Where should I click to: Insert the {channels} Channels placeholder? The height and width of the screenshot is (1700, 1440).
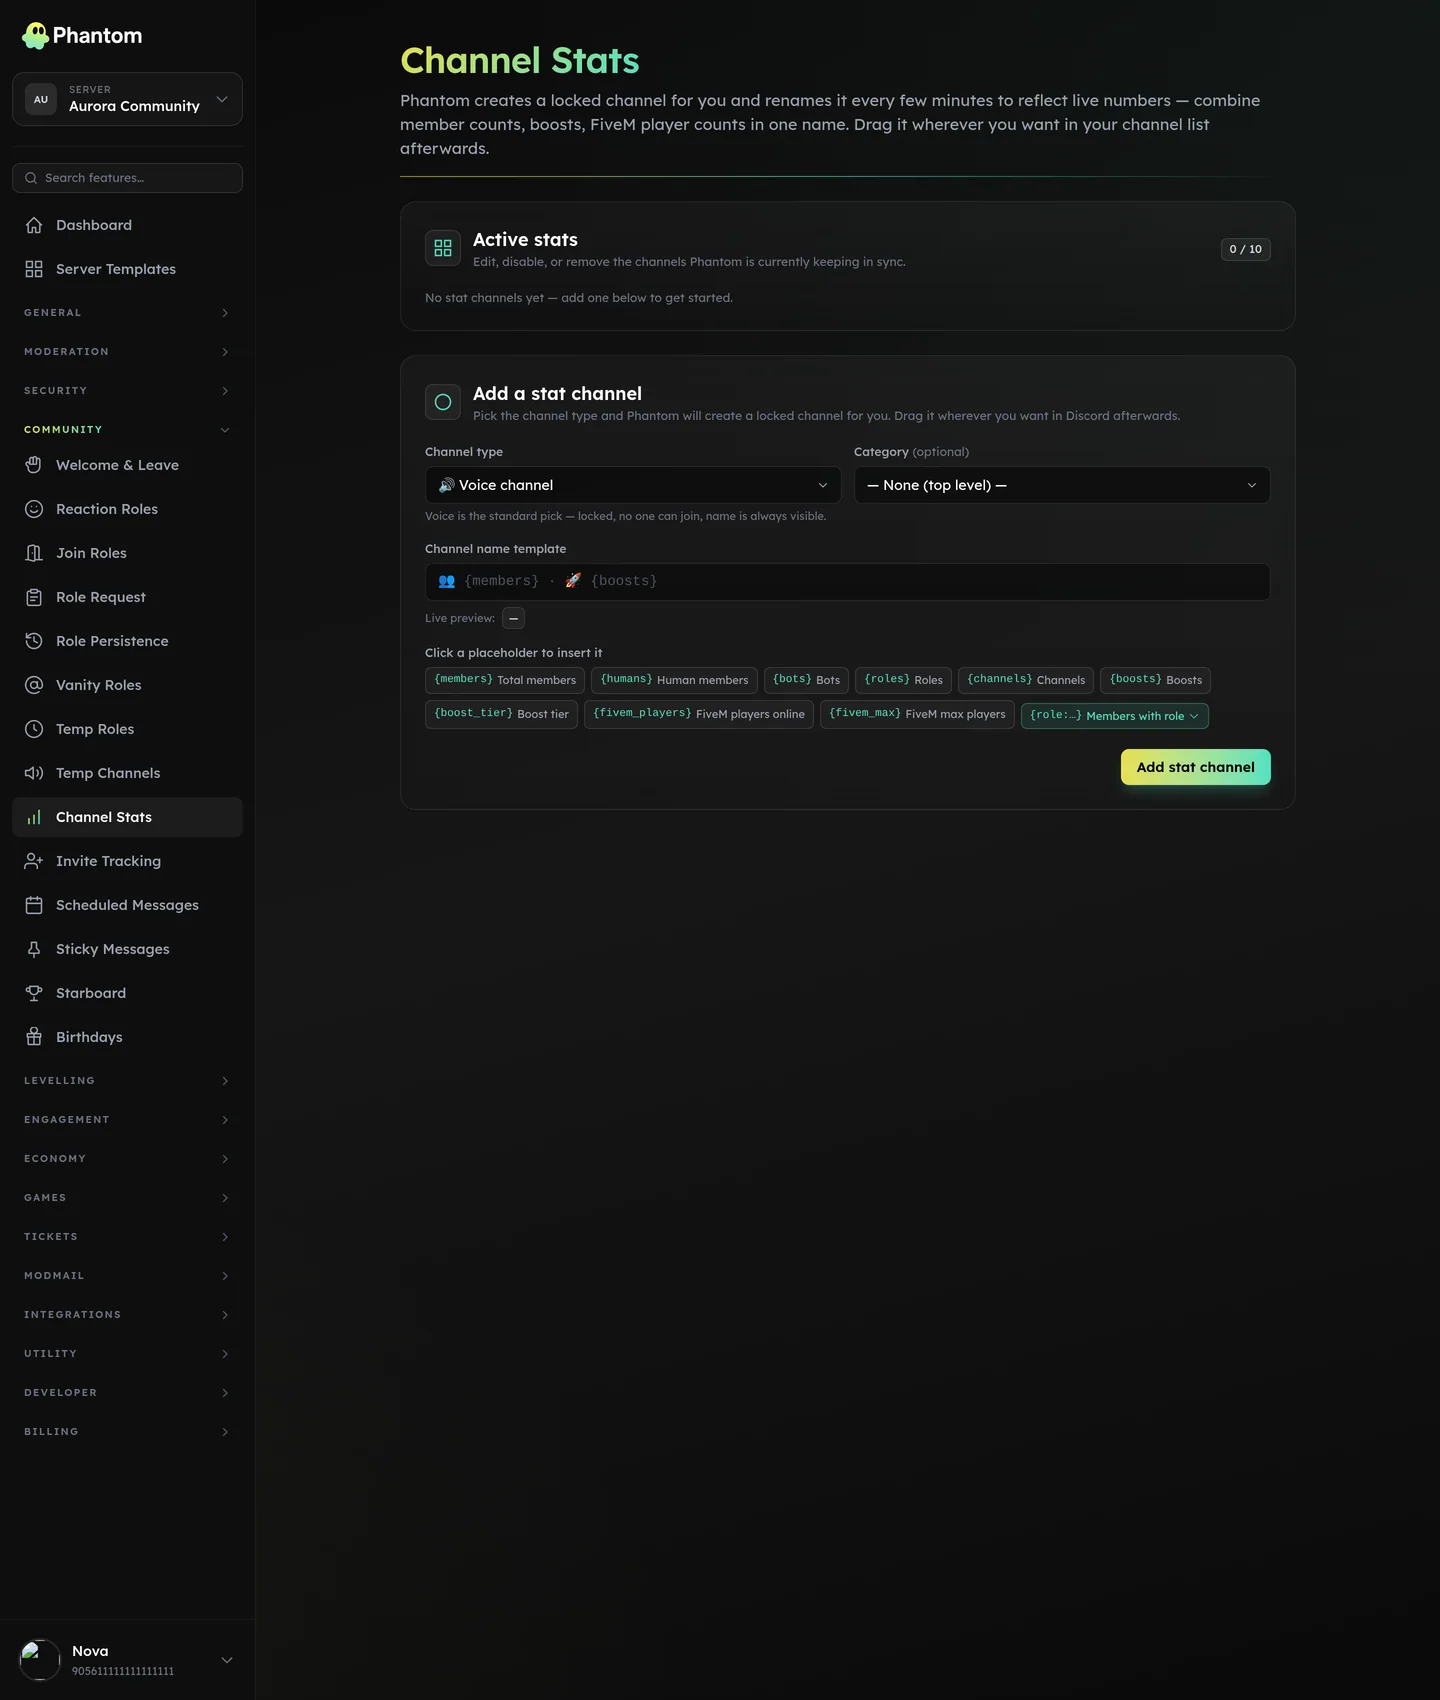(1026, 680)
